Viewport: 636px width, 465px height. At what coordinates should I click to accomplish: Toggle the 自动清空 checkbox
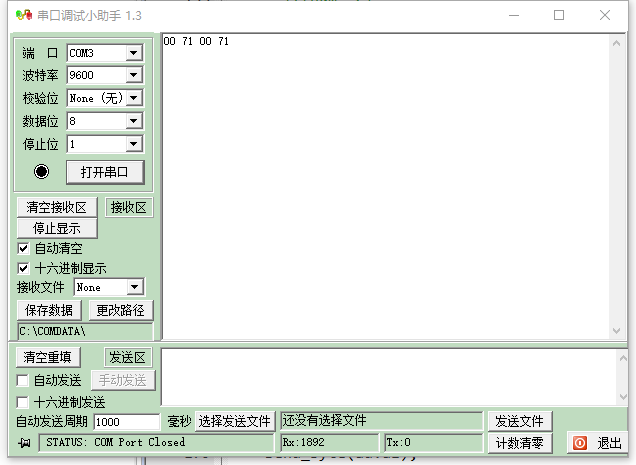point(24,248)
